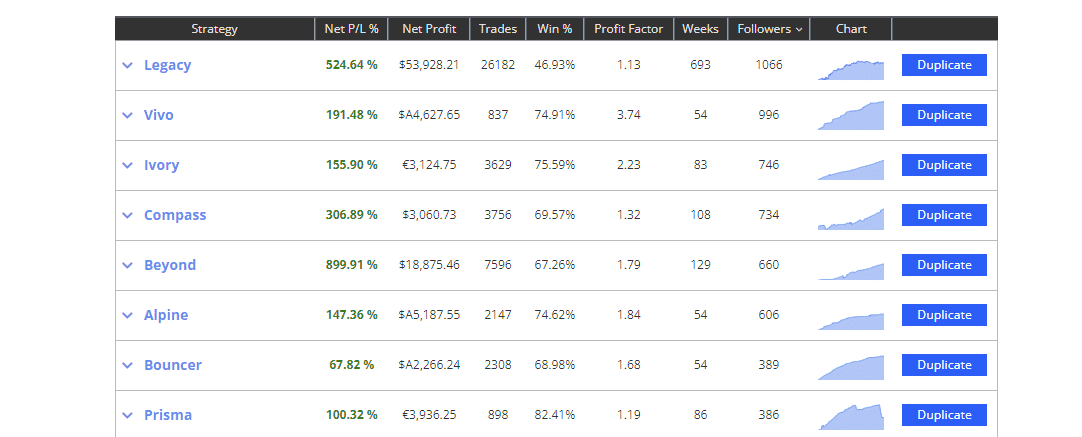The image size is (1082, 437).
Task: Duplicate the Compass strategy
Action: point(944,215)
